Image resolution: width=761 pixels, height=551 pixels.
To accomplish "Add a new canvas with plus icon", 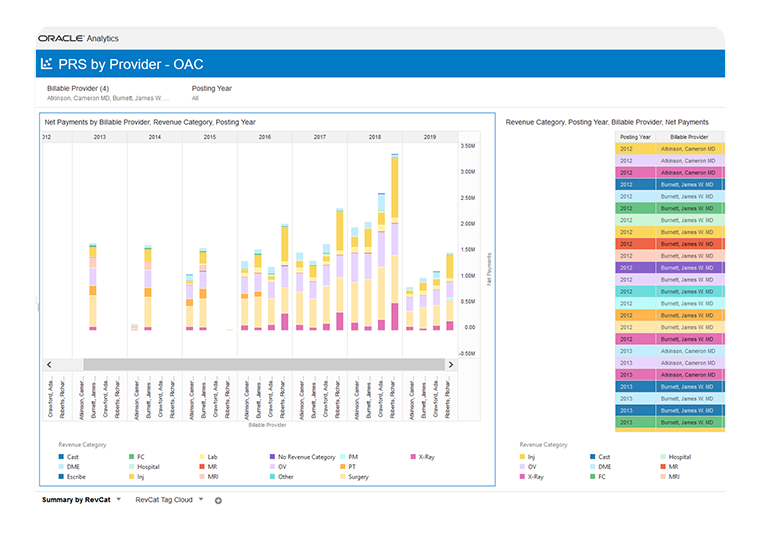I will click(218, 500).
